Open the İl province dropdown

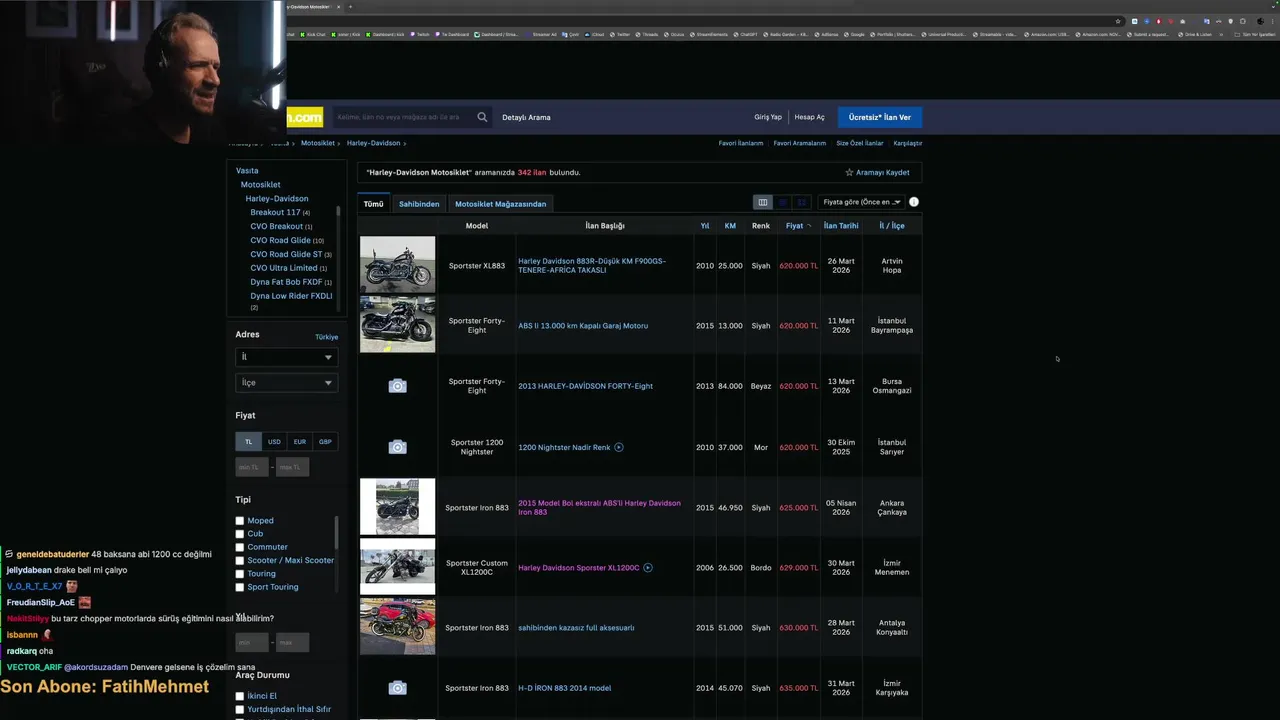point(286,357)
